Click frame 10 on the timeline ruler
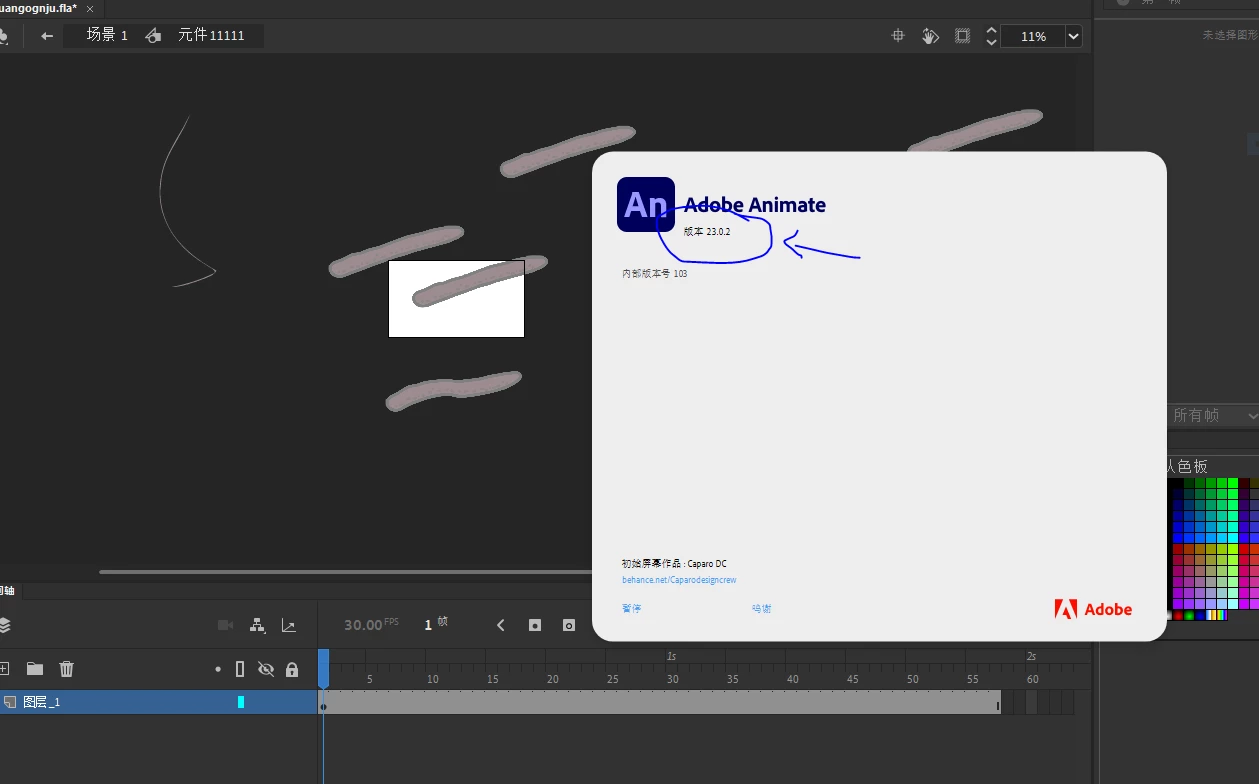The image size is (1259, 784). click(433, 679)
